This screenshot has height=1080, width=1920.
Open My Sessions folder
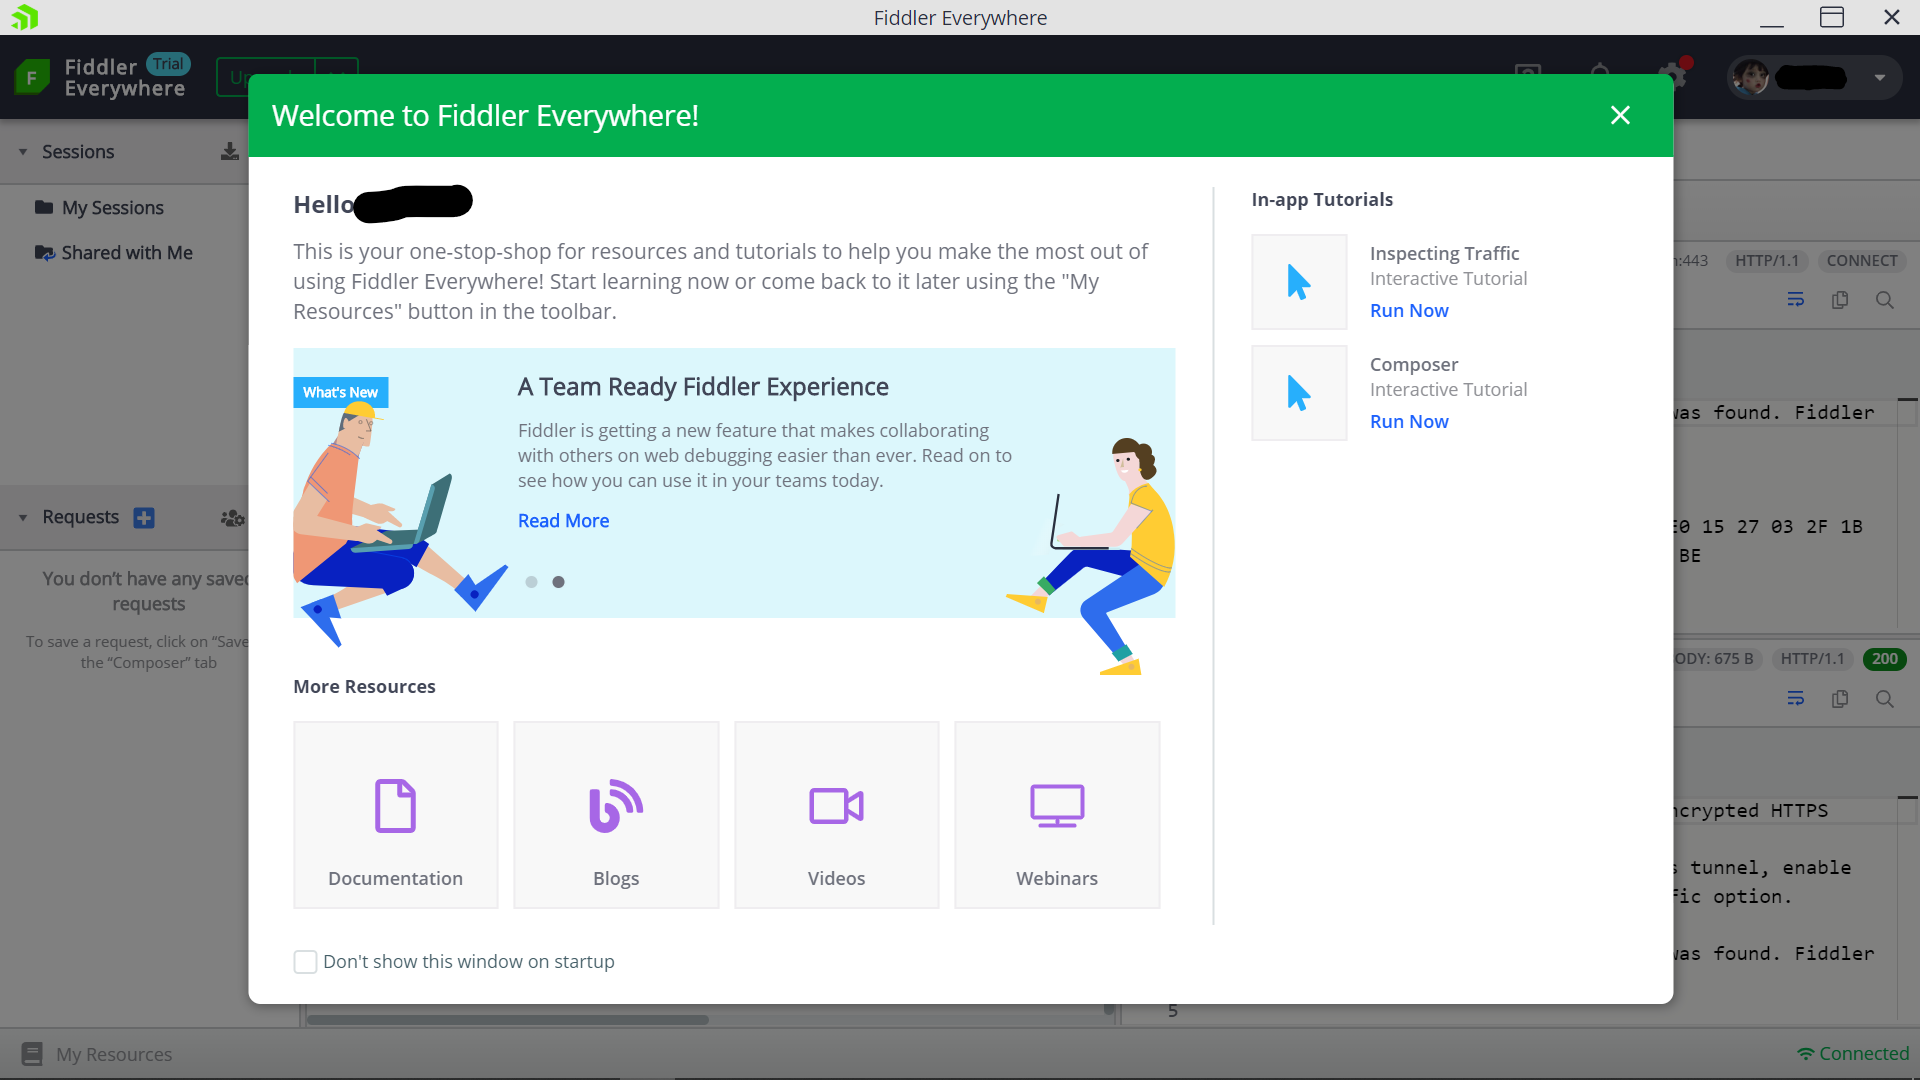99,207
